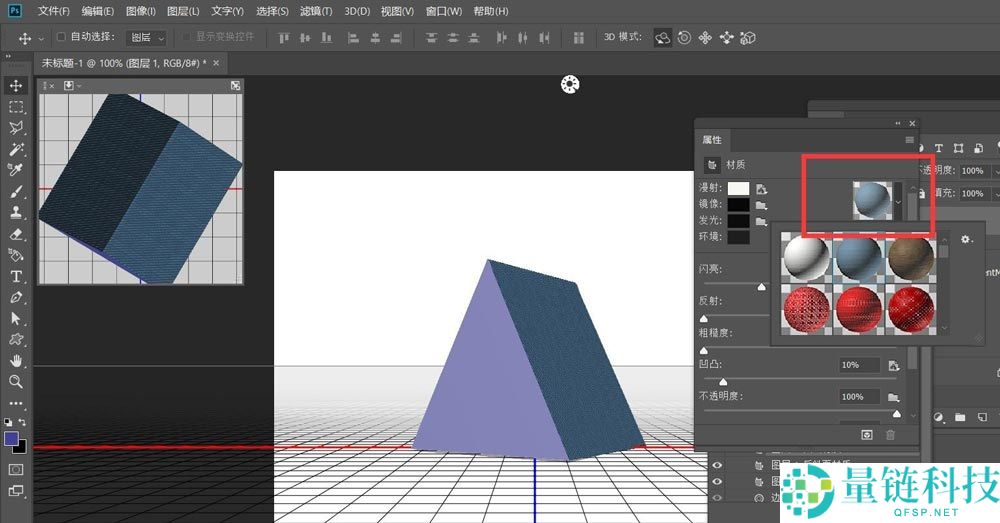This screenshot has height=523, width=1000.
Task: Choose the brown wood material sphere preset
Action: (x=910, y=257)
